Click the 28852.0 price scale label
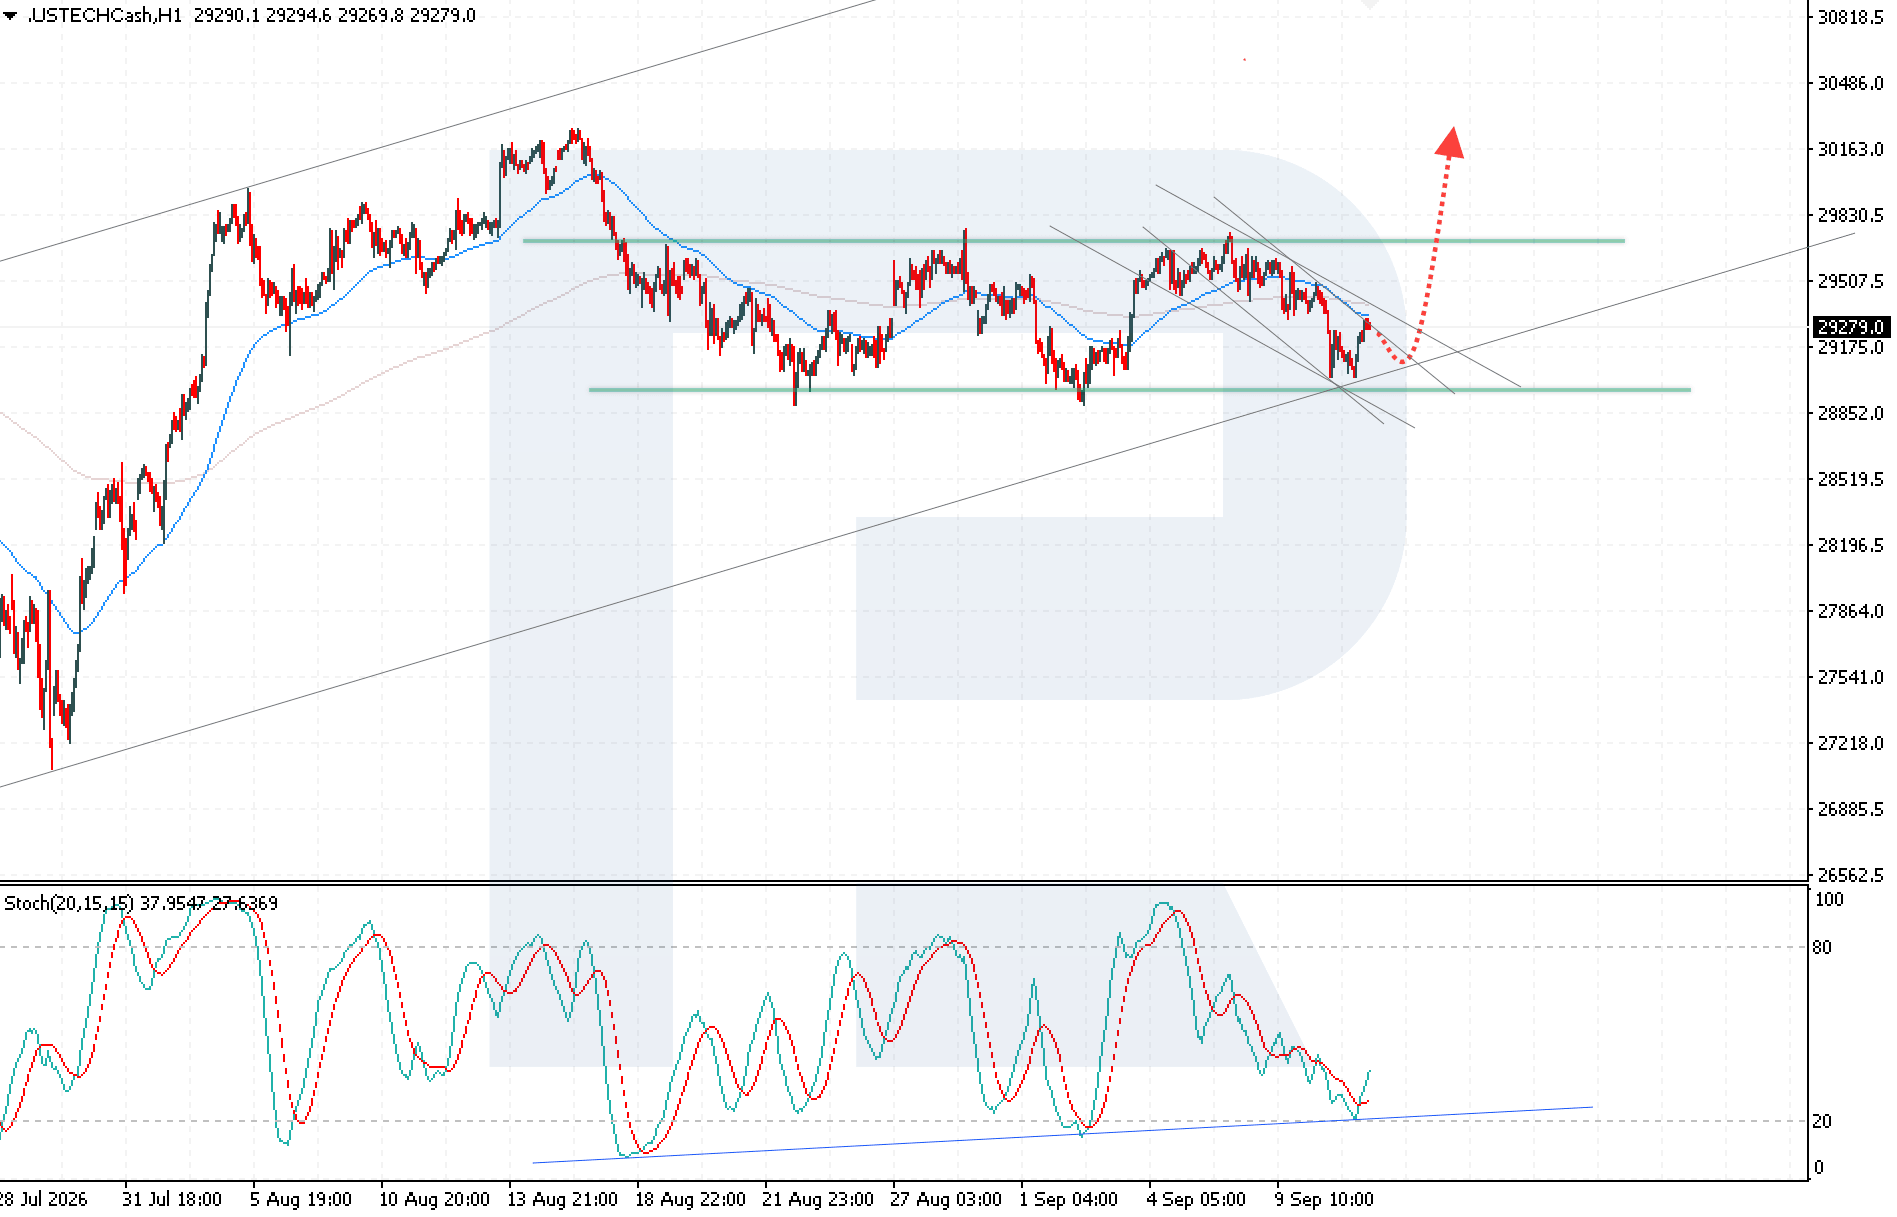 [x=1850, y=413]
